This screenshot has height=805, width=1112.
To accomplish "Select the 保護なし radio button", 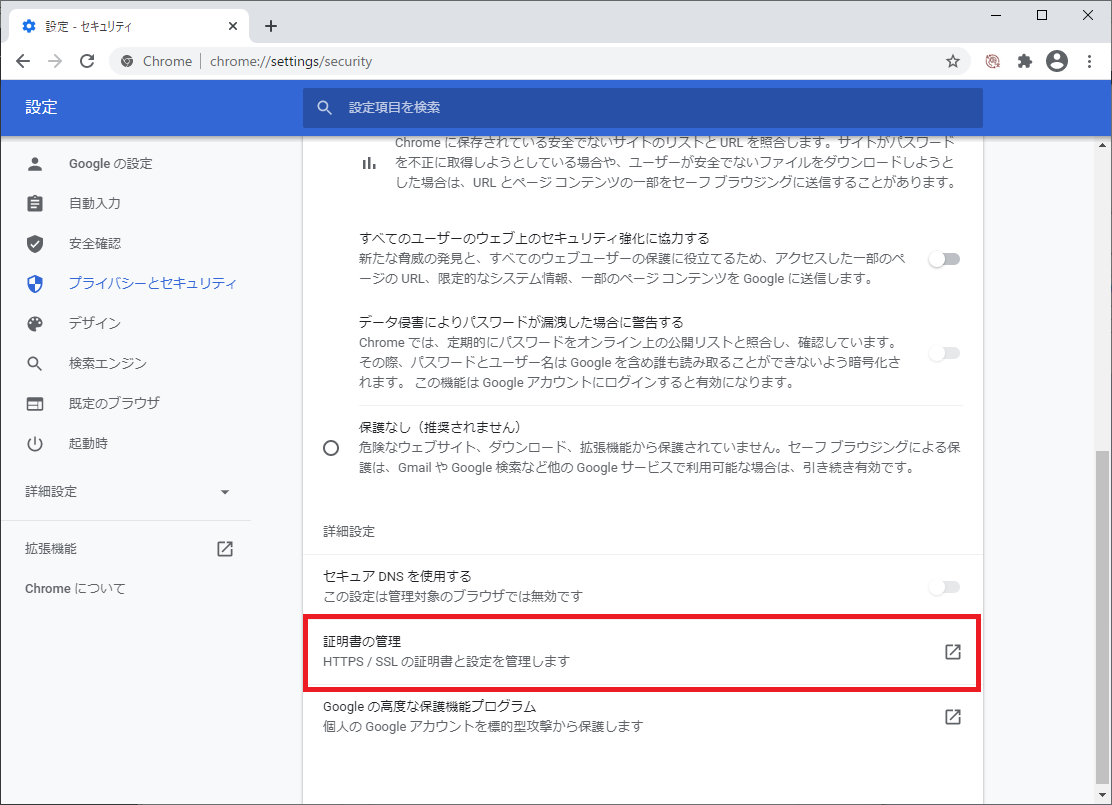I will tap(332, 448).
